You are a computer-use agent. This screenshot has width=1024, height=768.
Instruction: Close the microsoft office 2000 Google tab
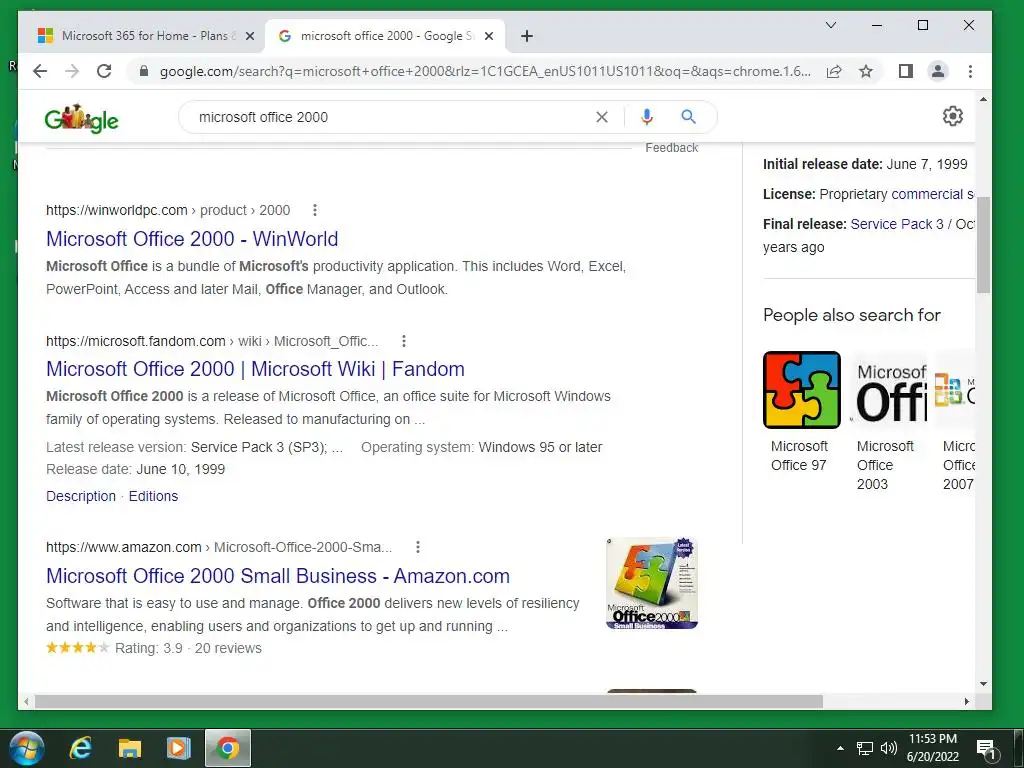coord(488,37)
